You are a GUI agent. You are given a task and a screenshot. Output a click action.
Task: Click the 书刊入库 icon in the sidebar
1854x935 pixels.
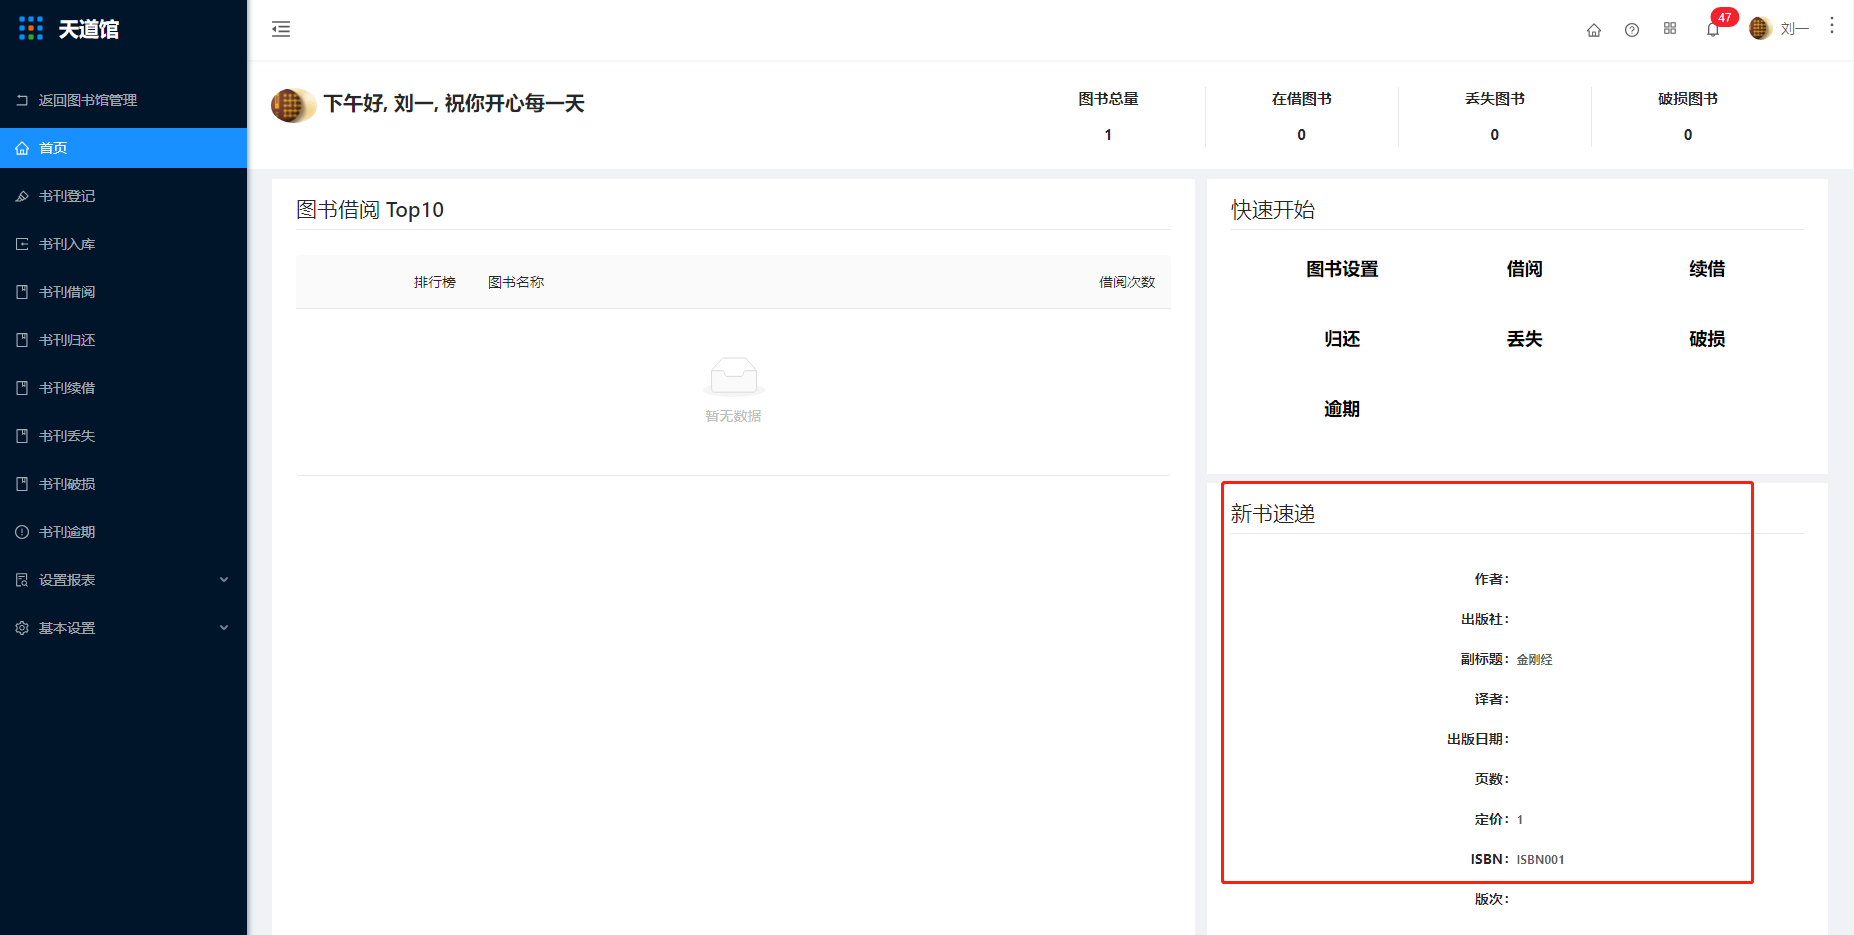pos(22,244)
